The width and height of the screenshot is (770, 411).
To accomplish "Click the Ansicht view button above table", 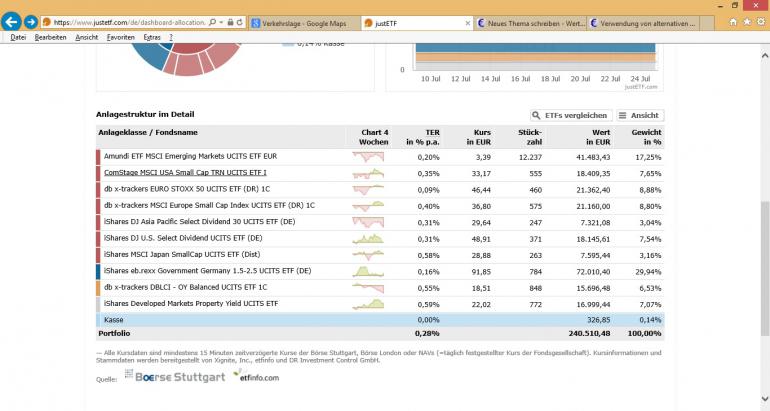I will [x=640, y=115].
